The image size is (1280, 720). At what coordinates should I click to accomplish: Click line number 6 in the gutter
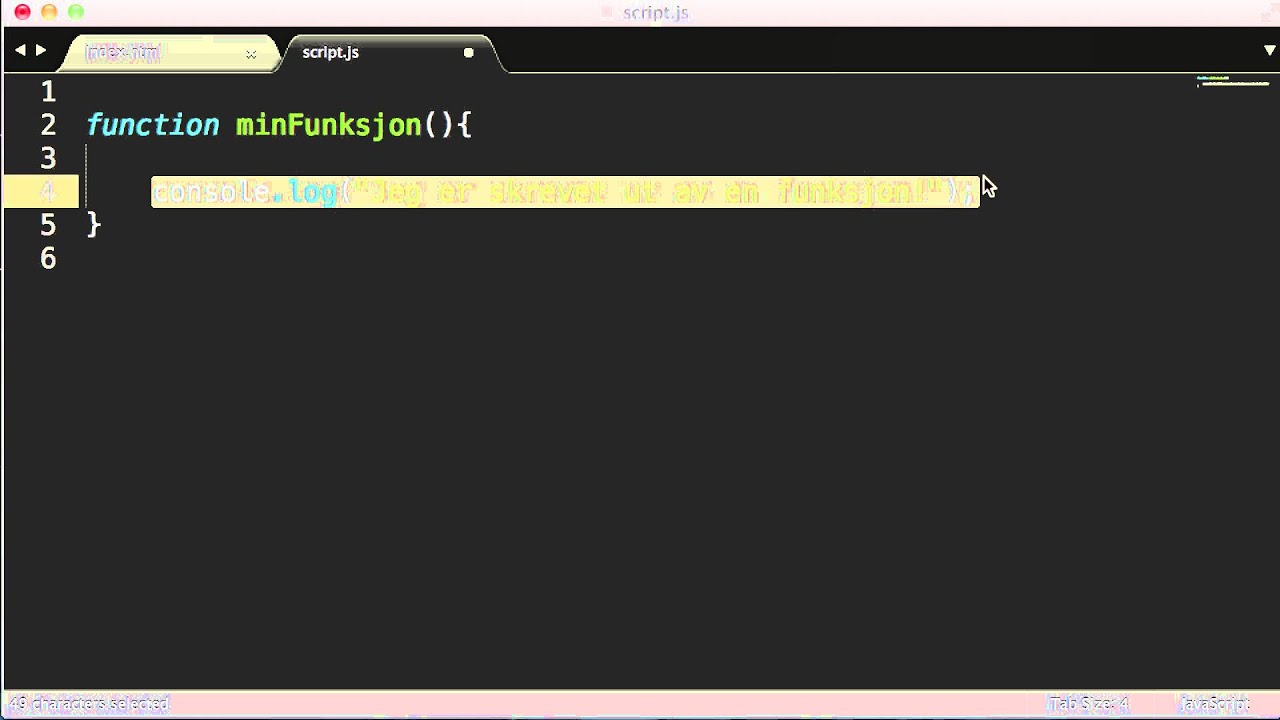48,258
